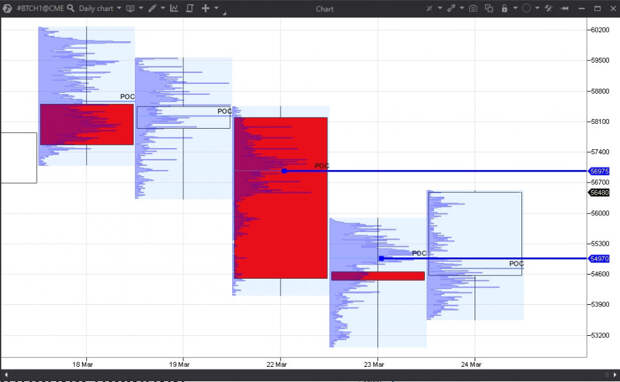Click the templates page icon

pyautogui.click(x=190, y=8)
